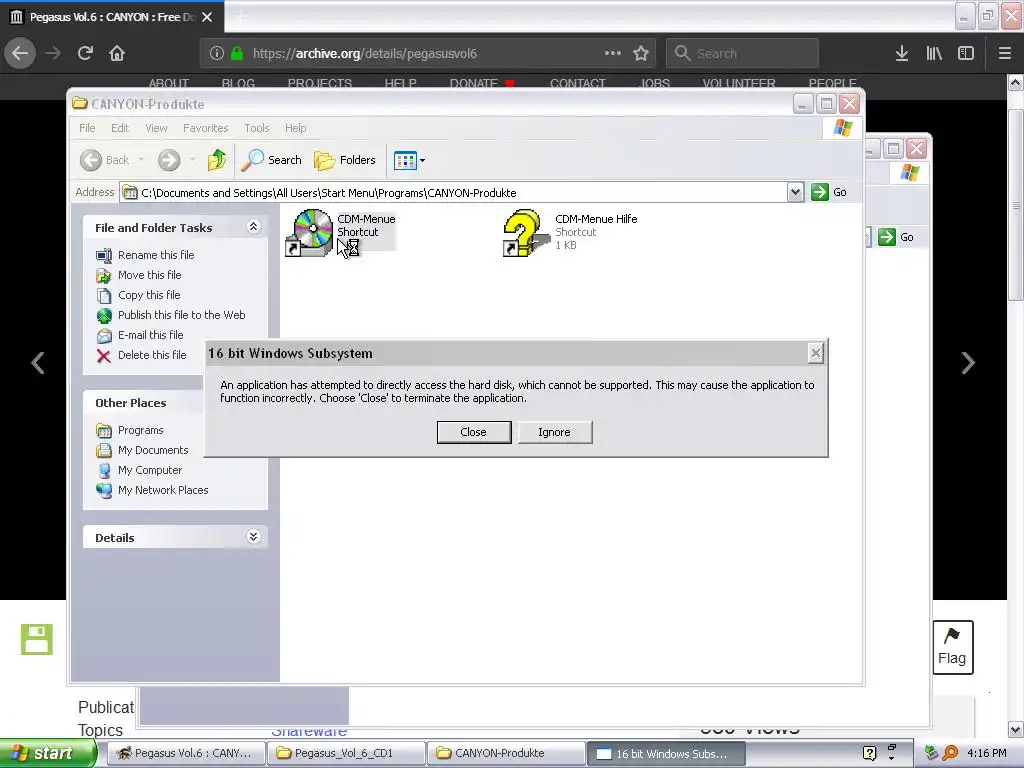Open the Tools menu

[257, 128]
